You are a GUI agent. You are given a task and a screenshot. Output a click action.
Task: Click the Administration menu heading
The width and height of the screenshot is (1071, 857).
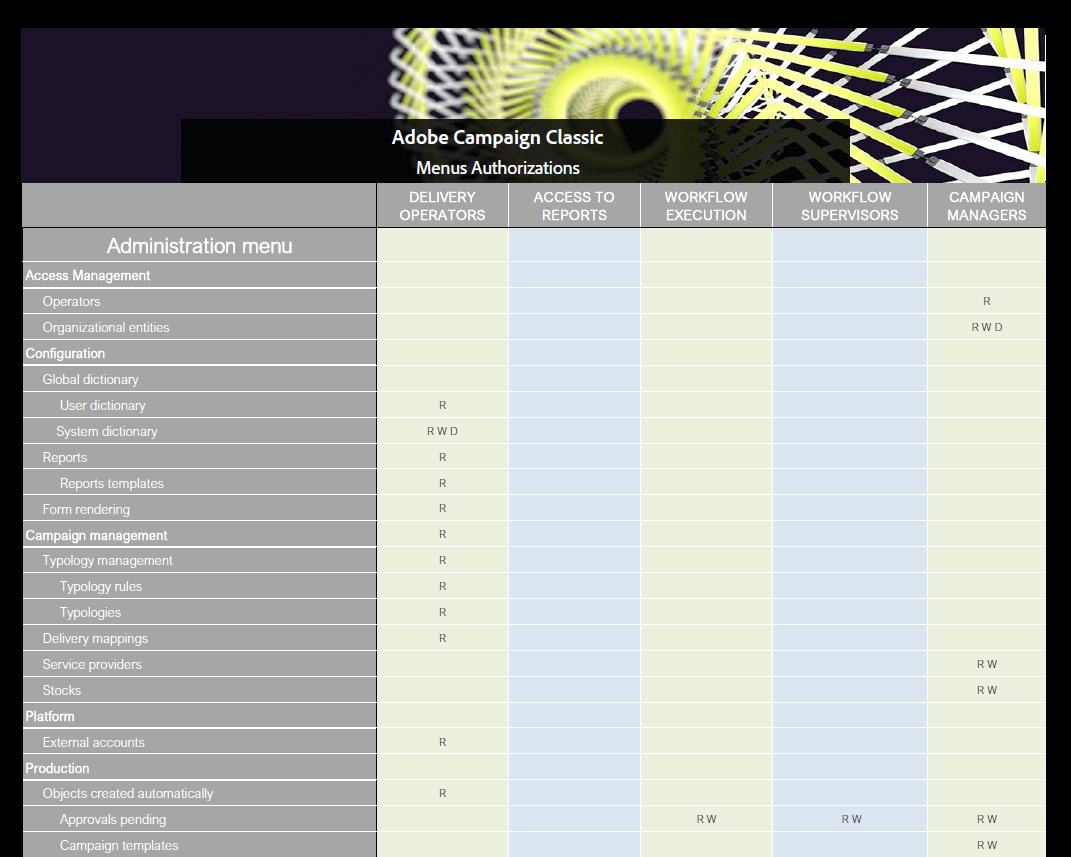(x=199, y=245)
